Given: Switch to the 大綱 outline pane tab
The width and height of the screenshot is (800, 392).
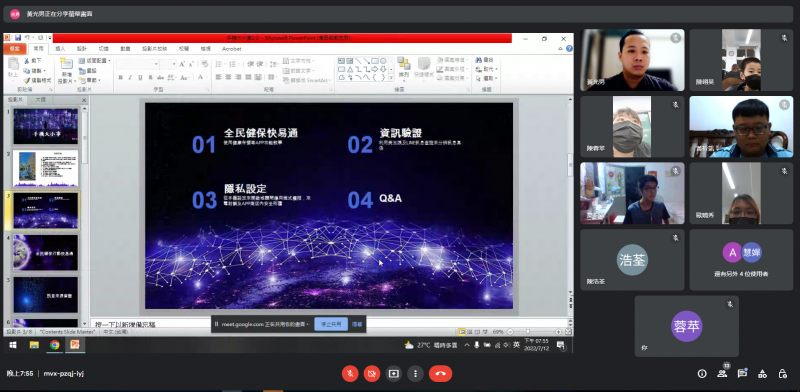Looking at the screenshot, I should pyautogui.click(x=40, y=100).
